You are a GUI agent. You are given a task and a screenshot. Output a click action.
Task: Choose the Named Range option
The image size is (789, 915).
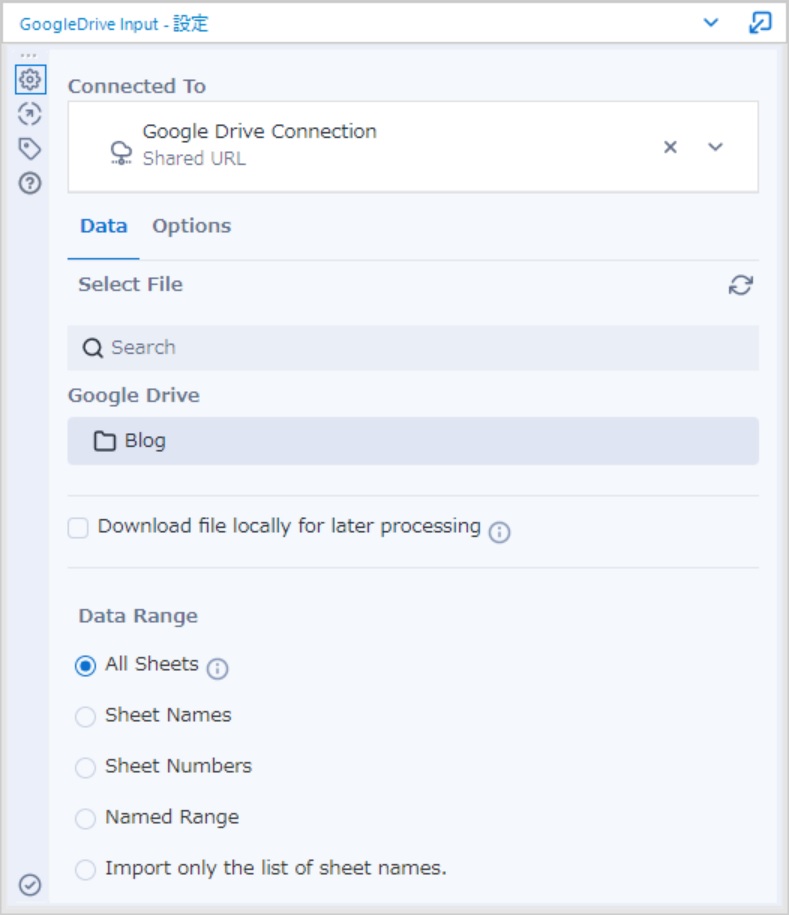coord(85,819)
